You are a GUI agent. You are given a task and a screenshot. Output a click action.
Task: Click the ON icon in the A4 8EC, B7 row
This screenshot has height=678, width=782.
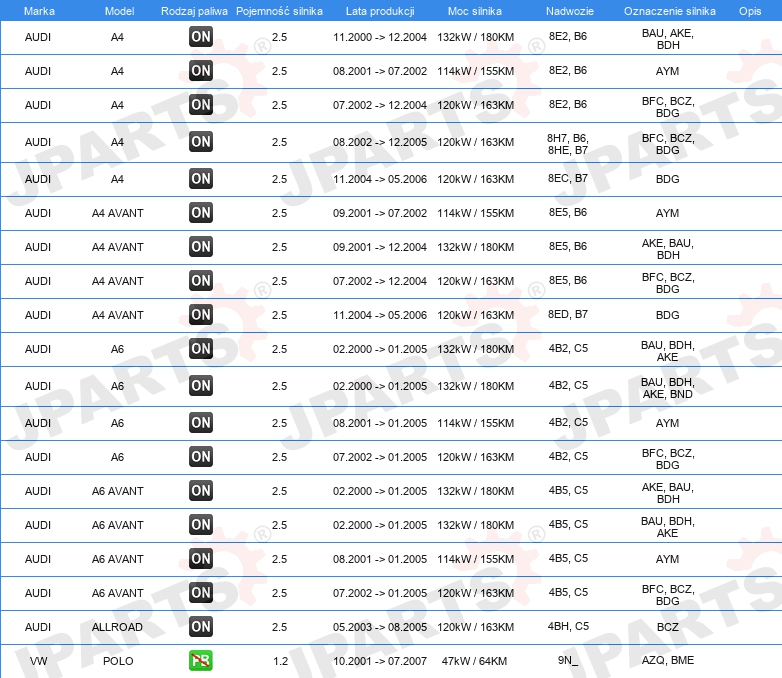click(201, 178)
